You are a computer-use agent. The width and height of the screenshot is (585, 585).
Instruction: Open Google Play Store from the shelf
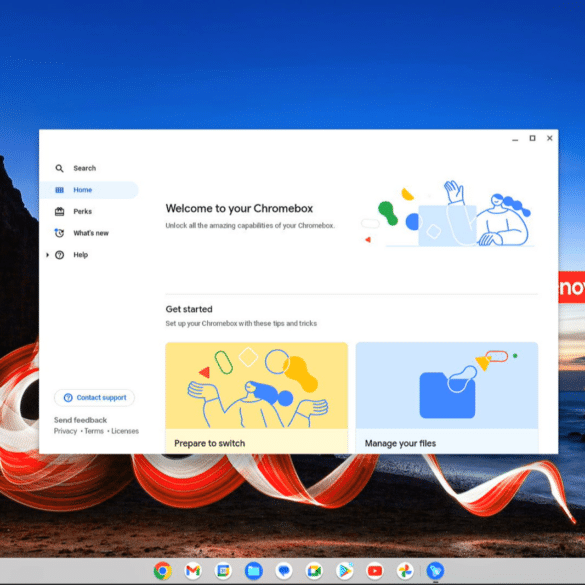pyautogui.click(x=344, y=571)
